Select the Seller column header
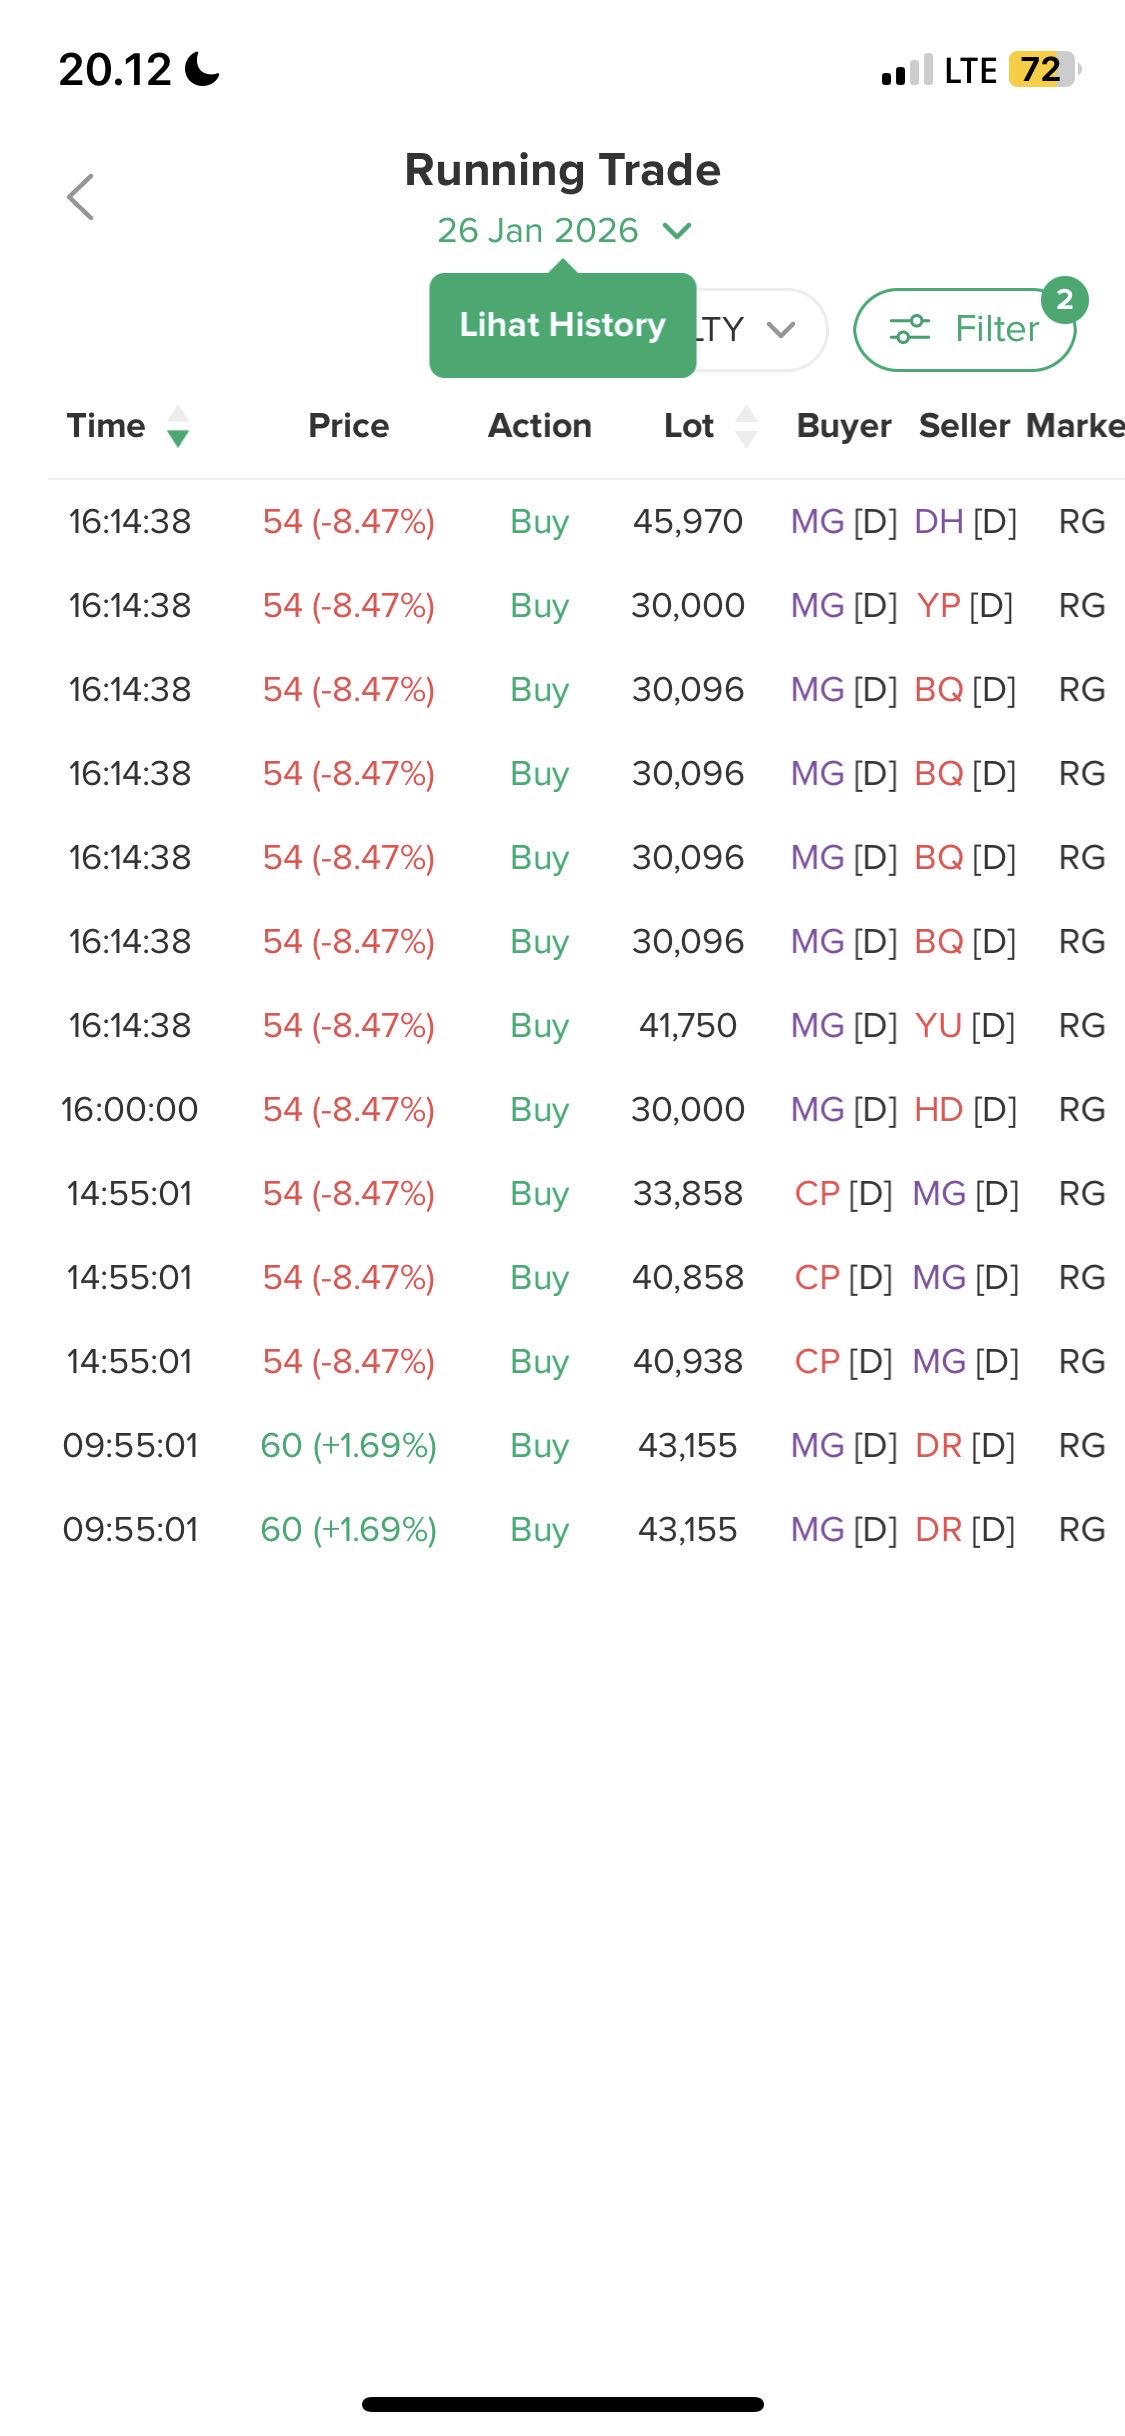 coord(964,426)
